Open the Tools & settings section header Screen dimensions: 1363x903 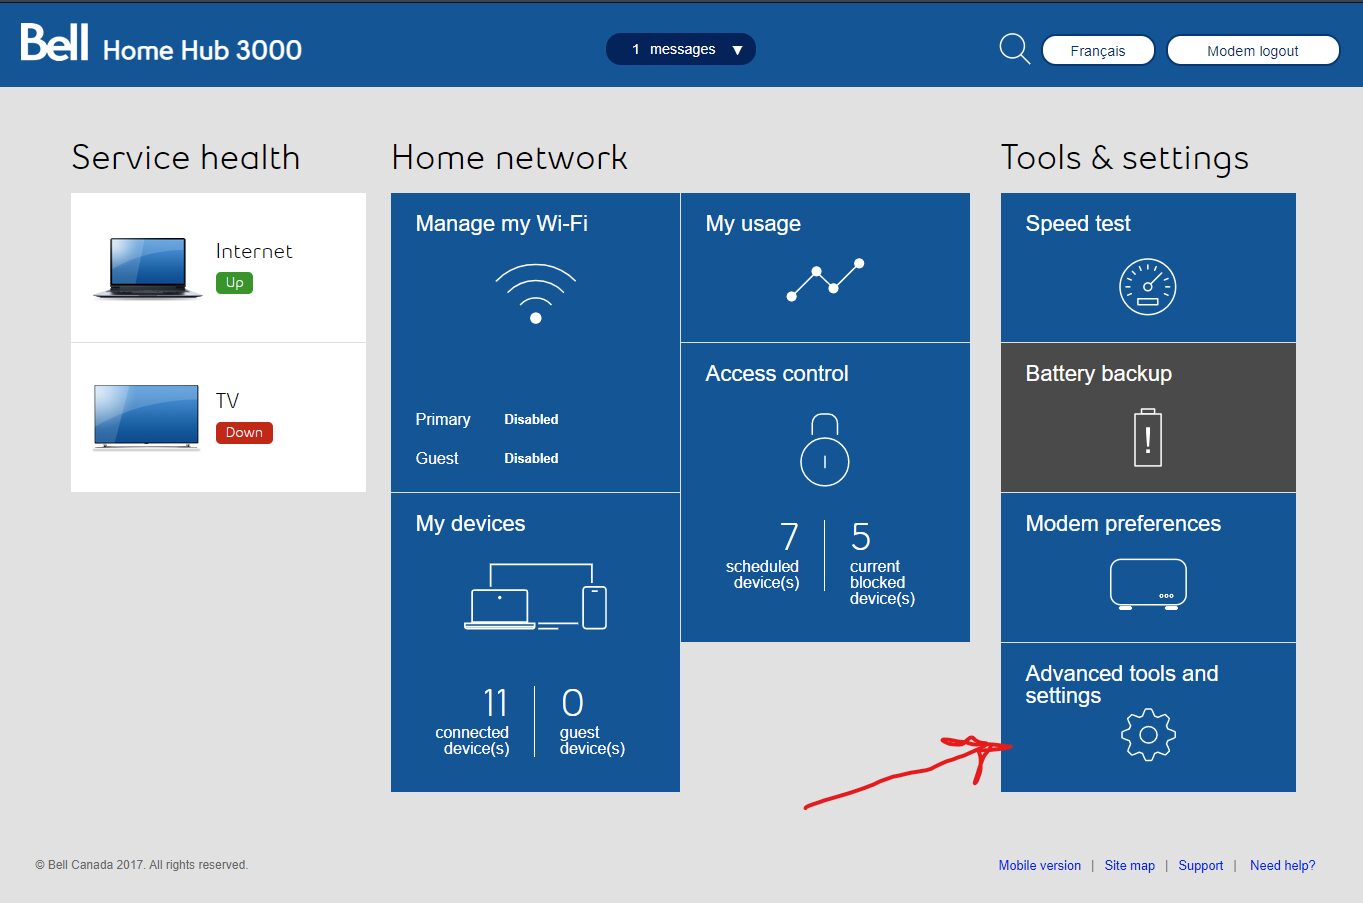click(1124, 158)
